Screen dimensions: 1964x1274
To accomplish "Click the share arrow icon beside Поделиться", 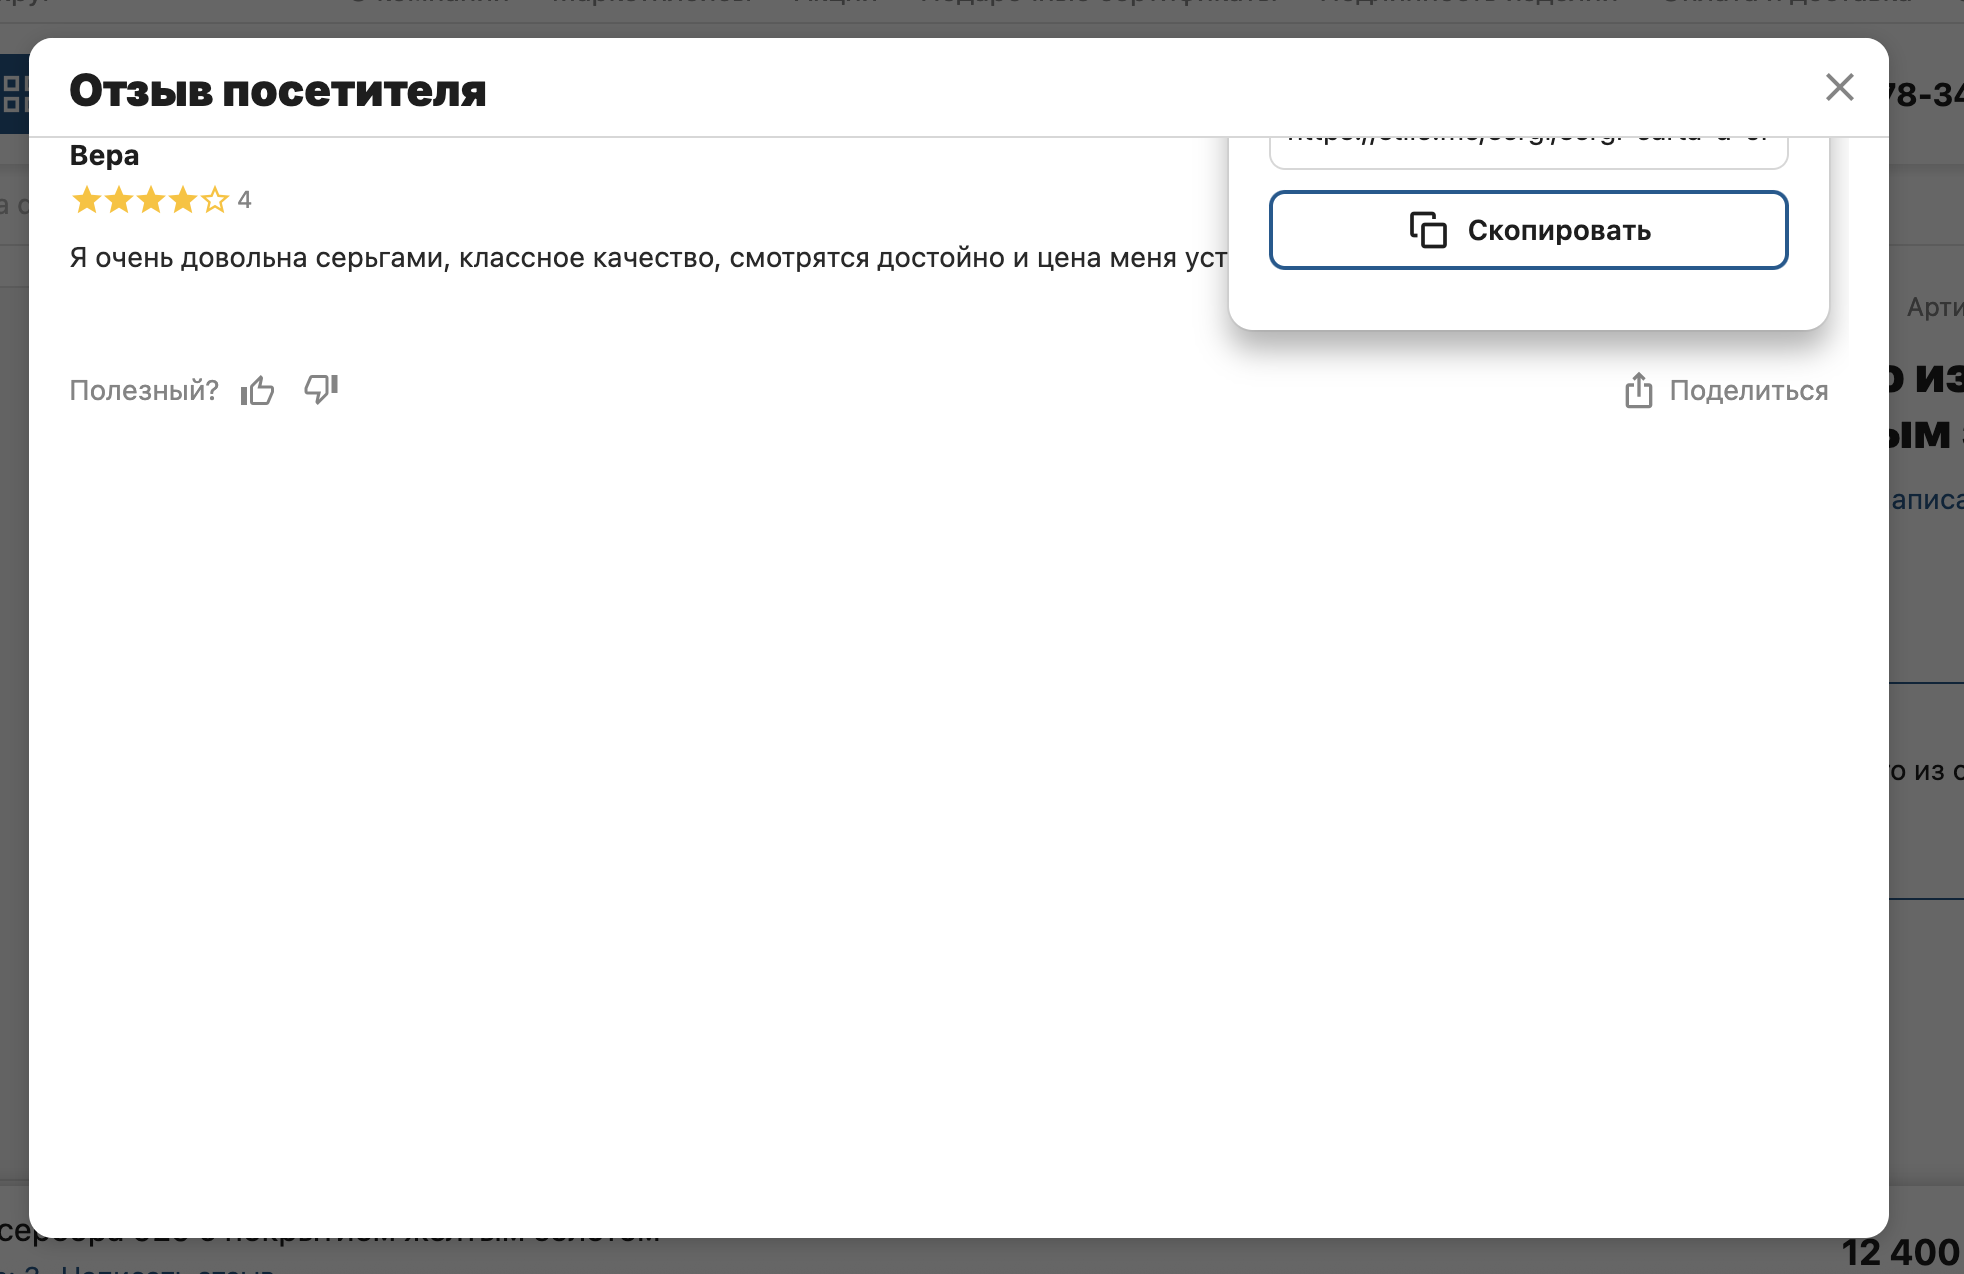I will [1638, 390].
